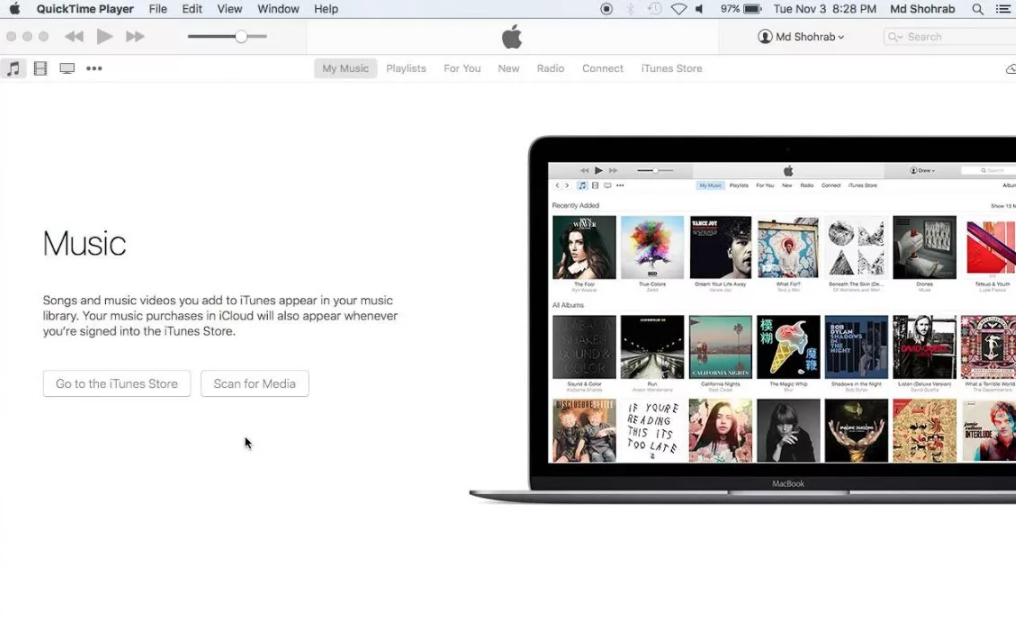Switch to the Movies library icon
The width and height of the screenshot is (1016, 642).
(40, 69)
